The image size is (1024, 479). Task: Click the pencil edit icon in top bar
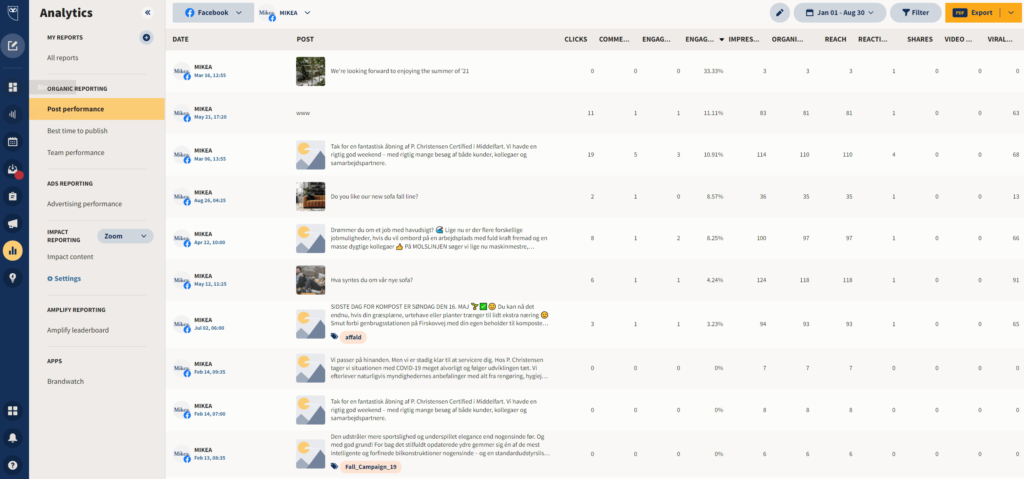pos(780,13)
